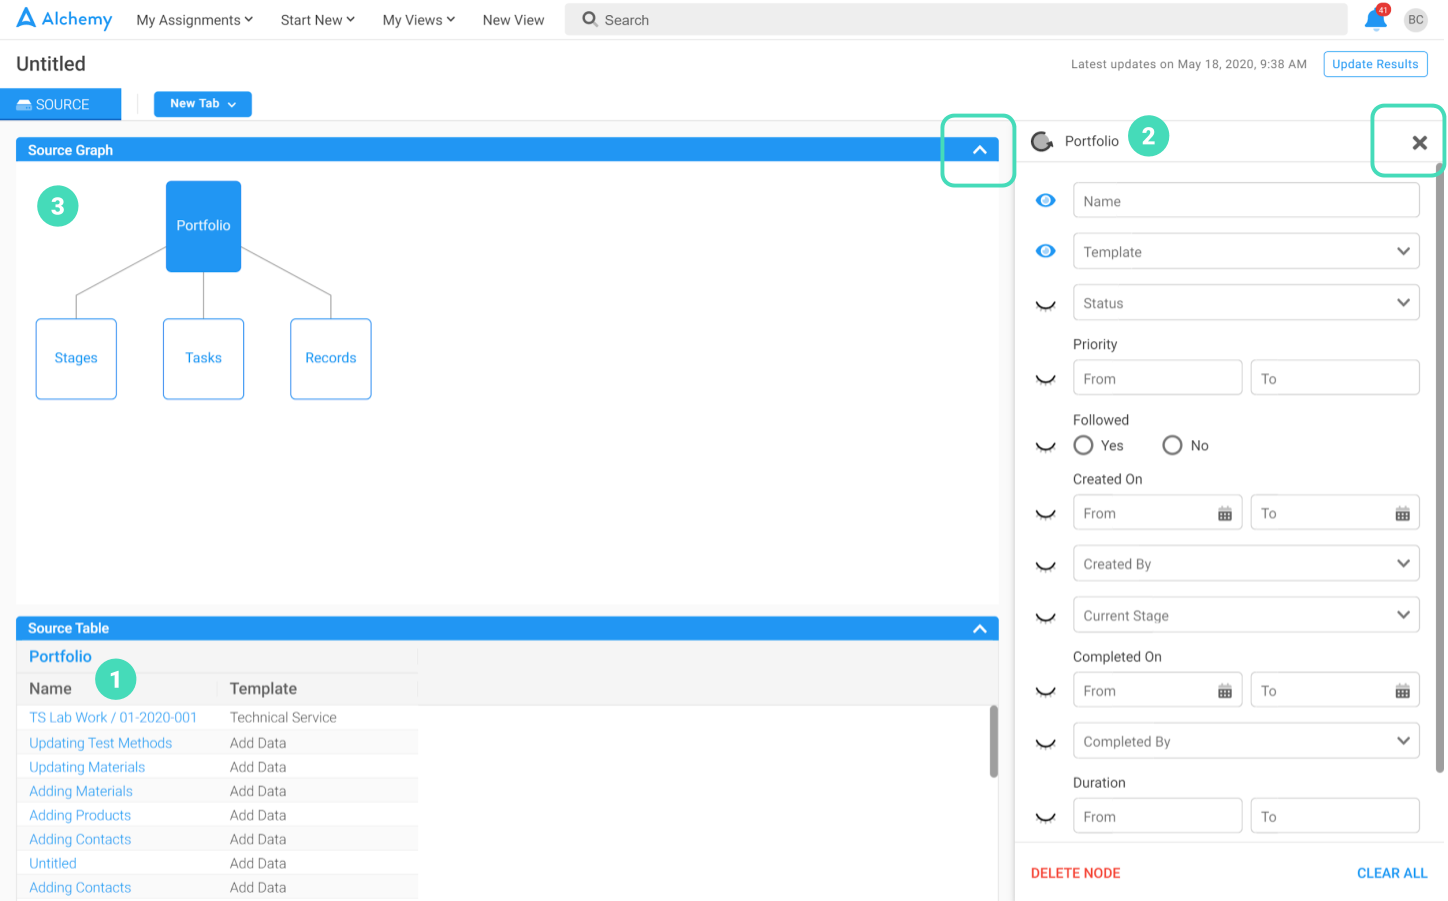The width and height of the screenshot is (1448, 901).
Task: Open My Views menu
Action: [x=419, y=20]
